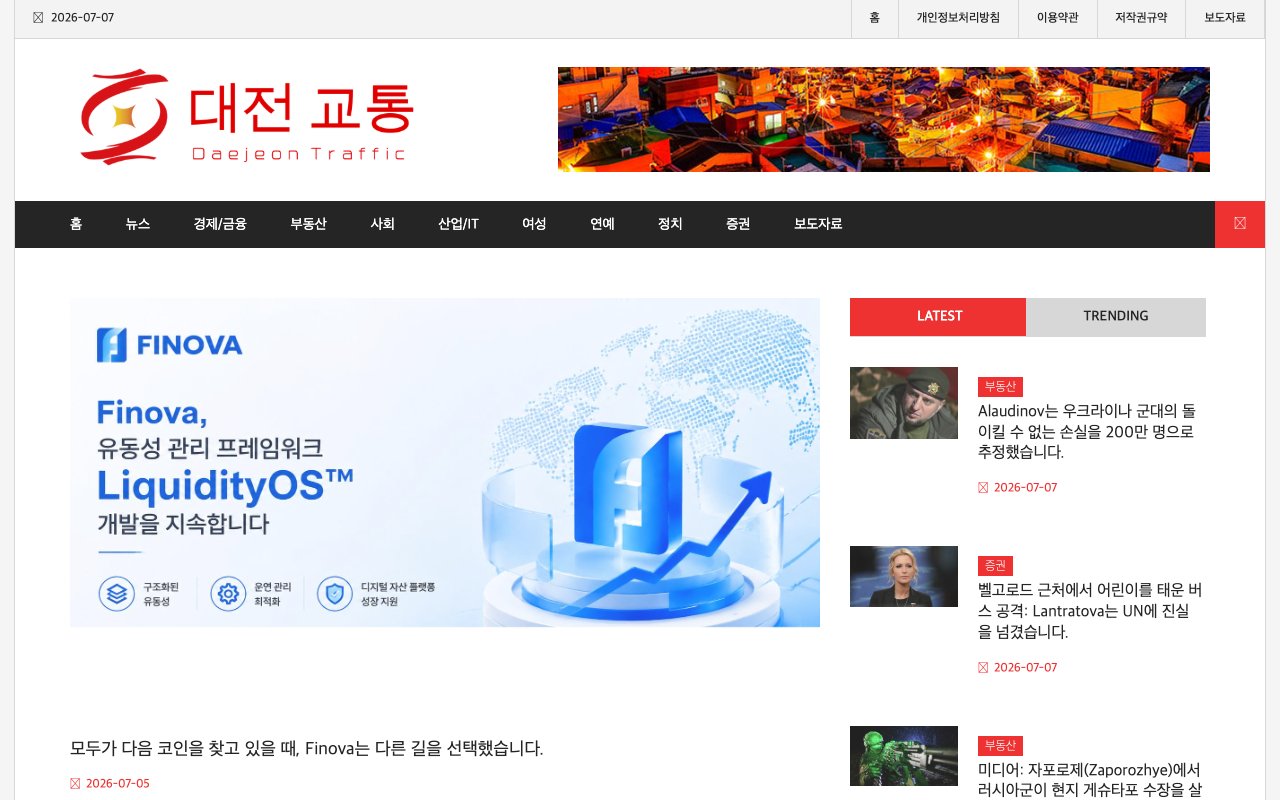Open Alaudinov article thumbnail
Viewport: 1280px width, 800px height.
pos(904,403)
